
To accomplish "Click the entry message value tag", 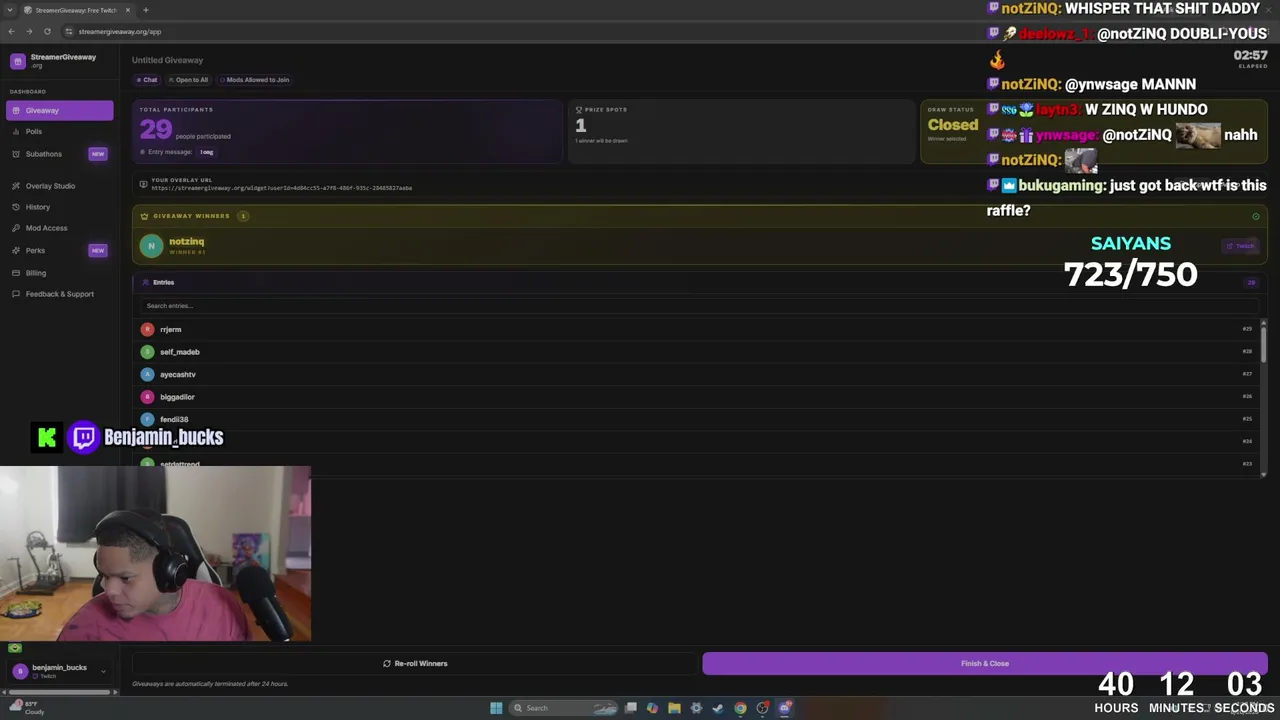I will coord(206,152).
